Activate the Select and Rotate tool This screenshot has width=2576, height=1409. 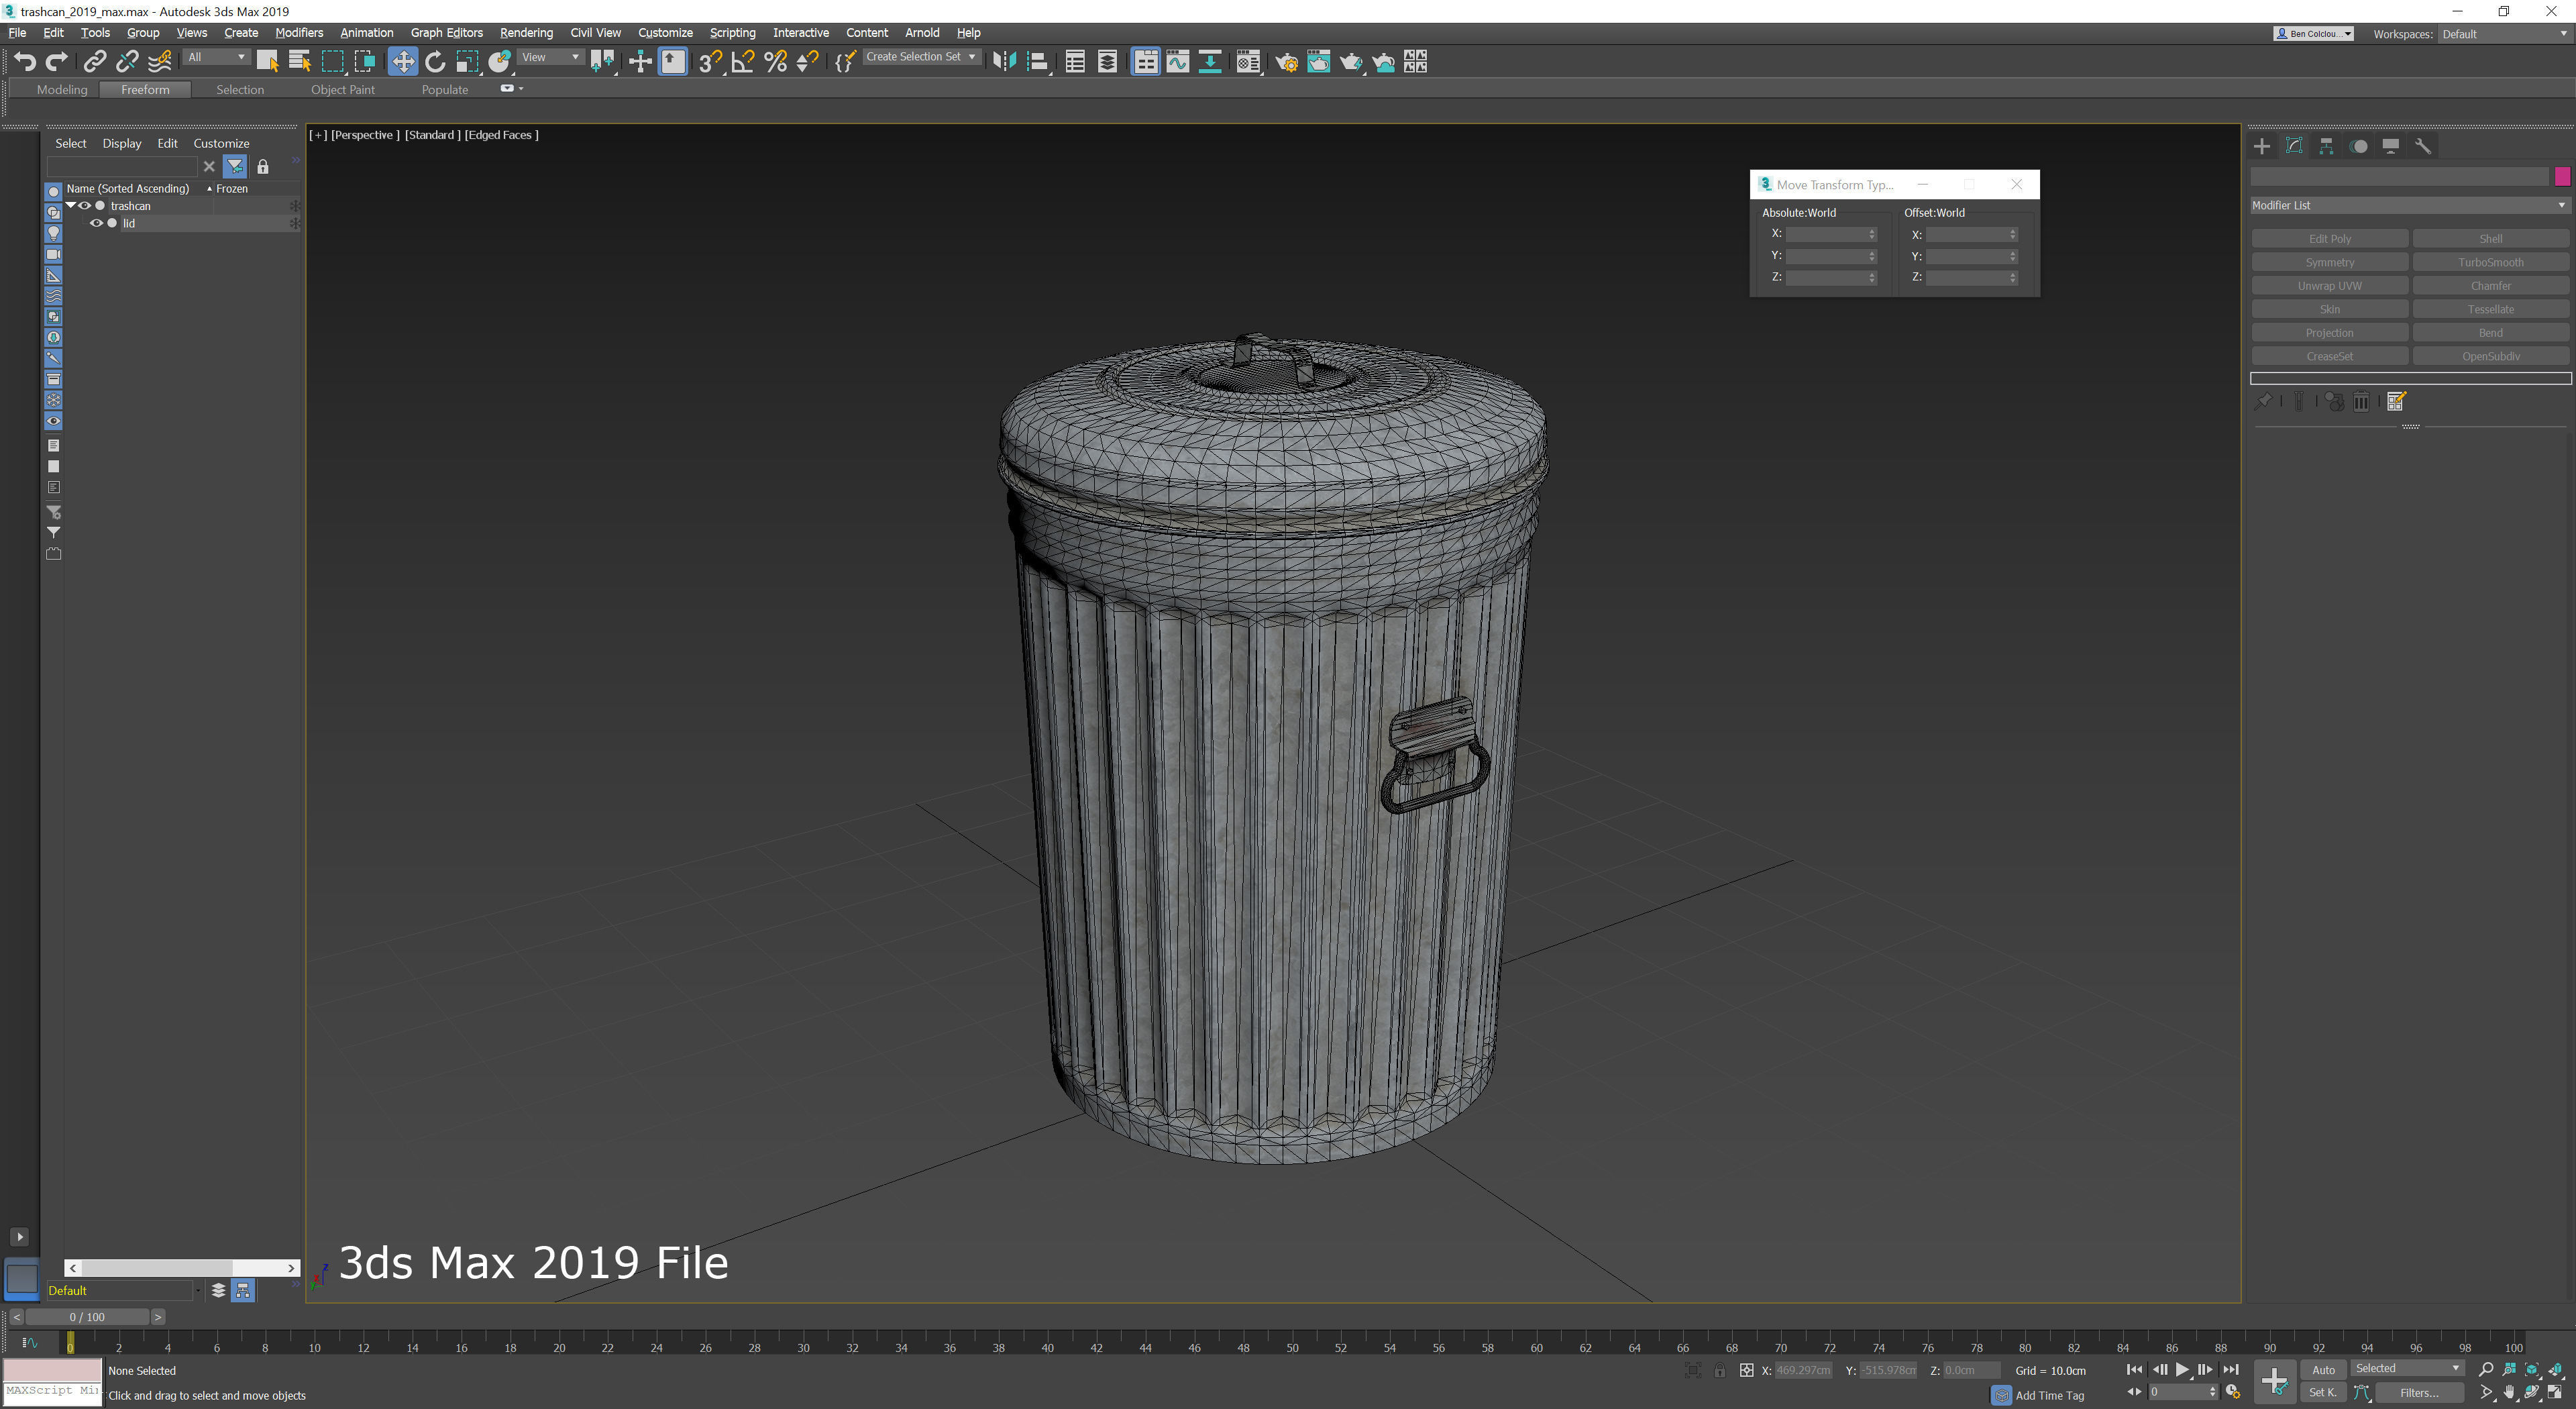point(435,62)
